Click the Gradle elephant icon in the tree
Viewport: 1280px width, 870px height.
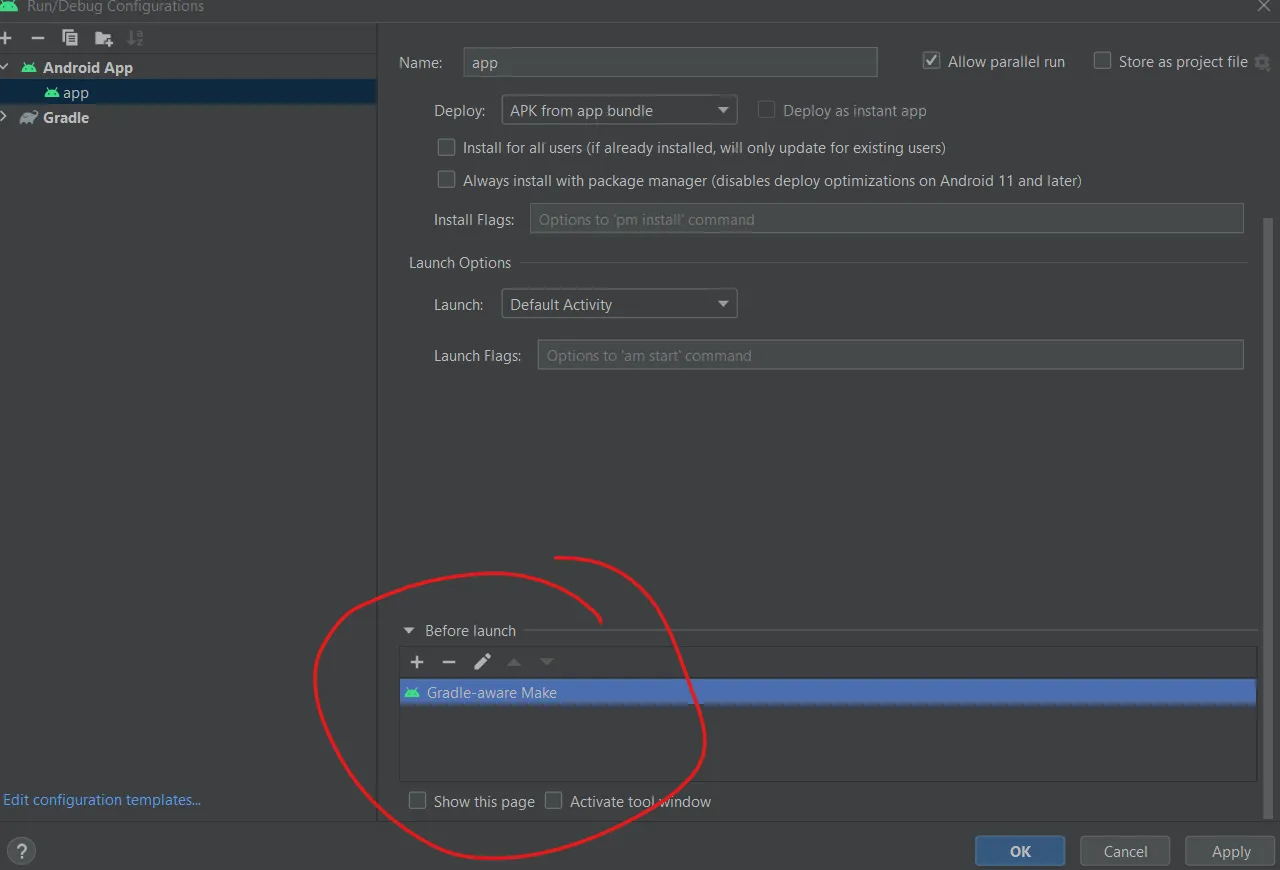click(x=28, y=117)
